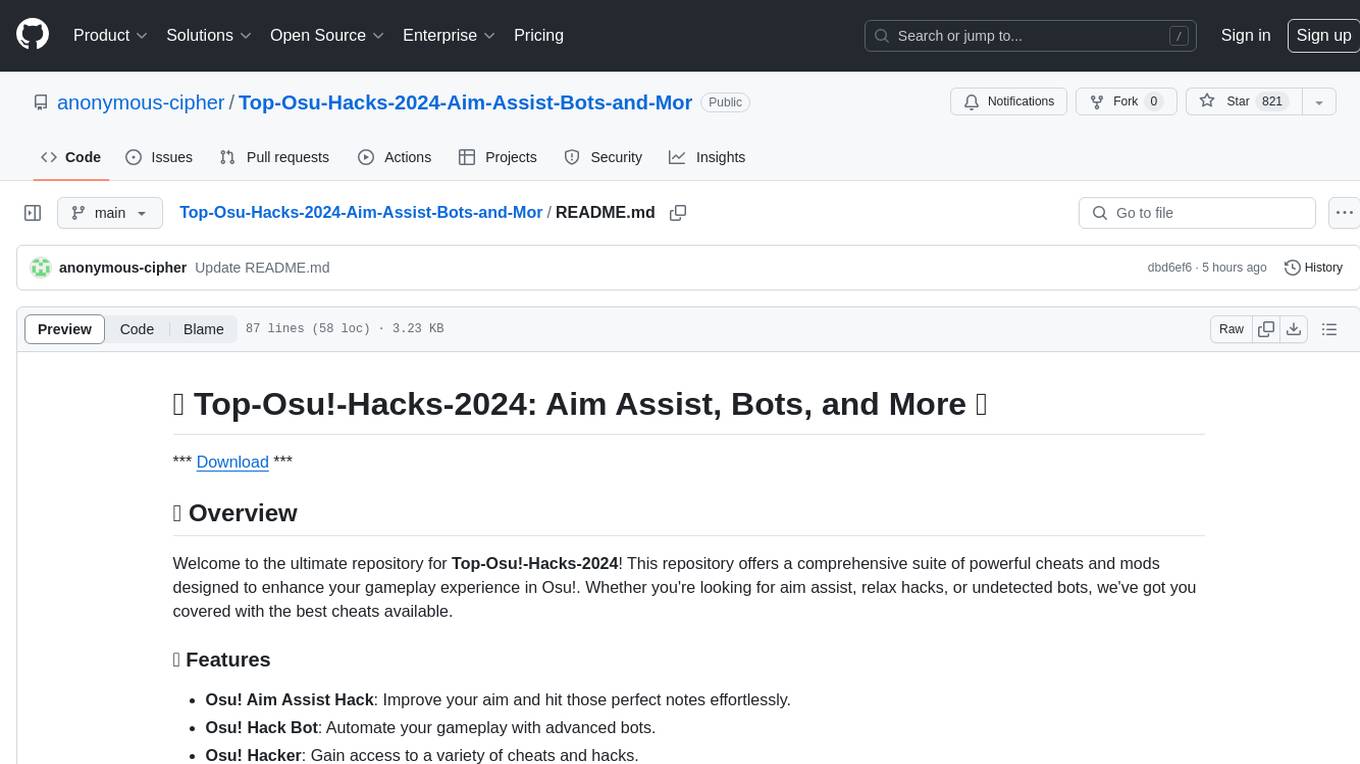Open the anonymous-cipher profile in breadcrumb
The height and width of the screenshot is (764, 1360).
(140, 102)
